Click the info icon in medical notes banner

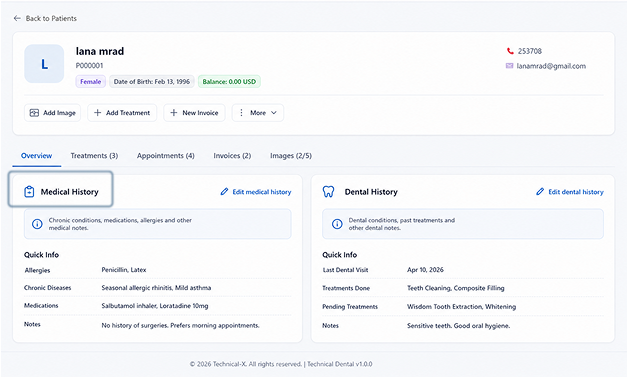[37, 224]
